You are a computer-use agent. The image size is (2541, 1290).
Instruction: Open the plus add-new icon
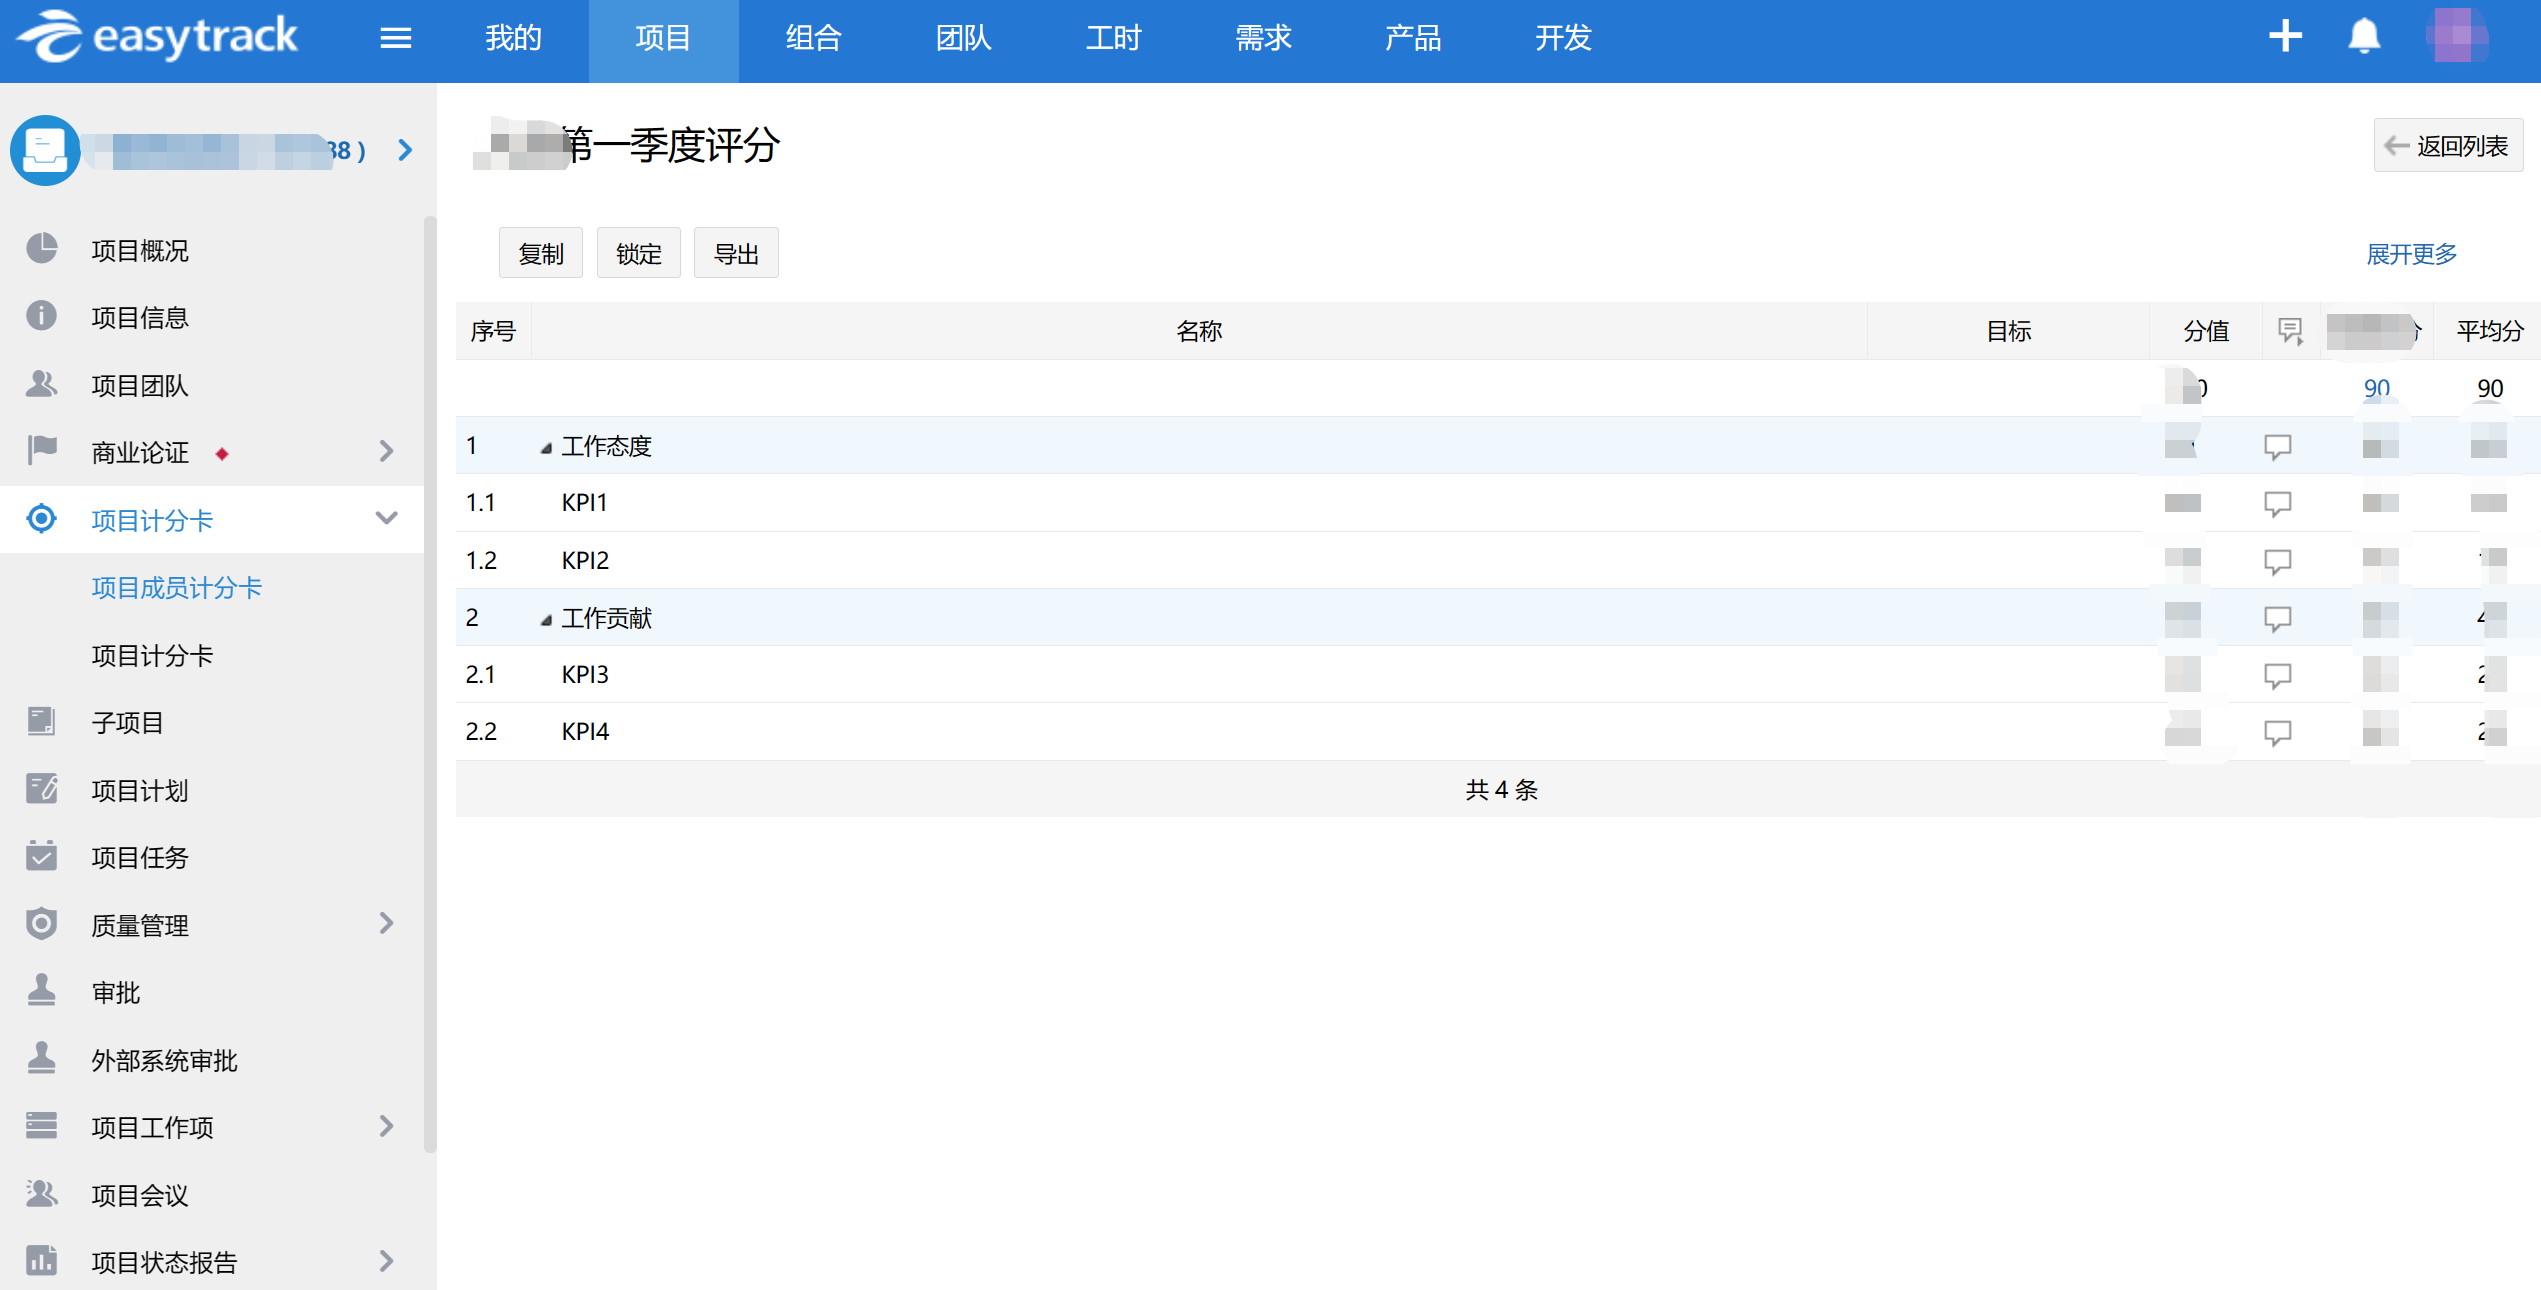(x=2285, y=37)
